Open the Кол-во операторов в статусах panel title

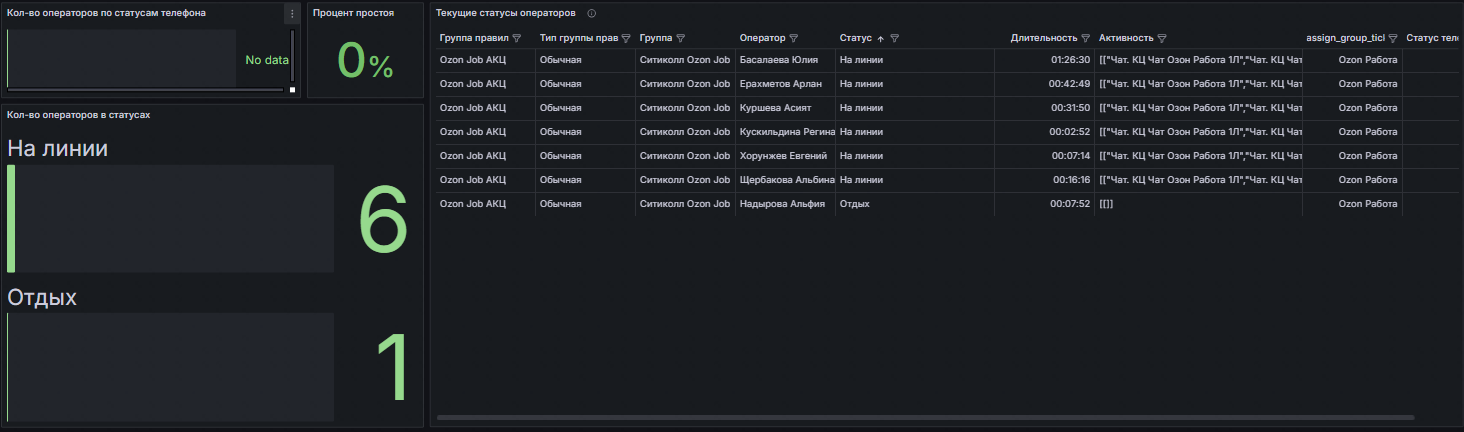pyautogui.click(x=79, y=115)
